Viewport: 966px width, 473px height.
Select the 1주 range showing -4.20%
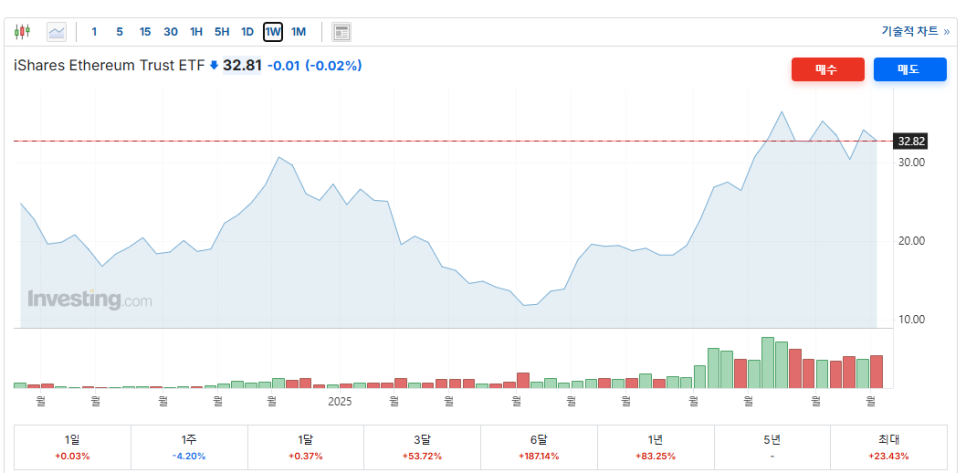(189, 448)
